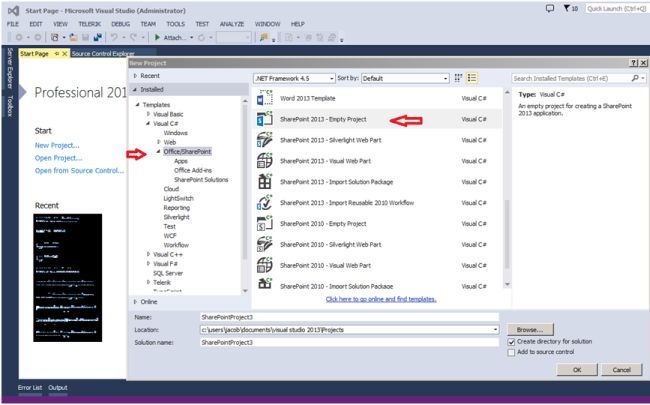Collapse the Installed section
This screenshot has width=650, height=405.
[x=135, y=90]
